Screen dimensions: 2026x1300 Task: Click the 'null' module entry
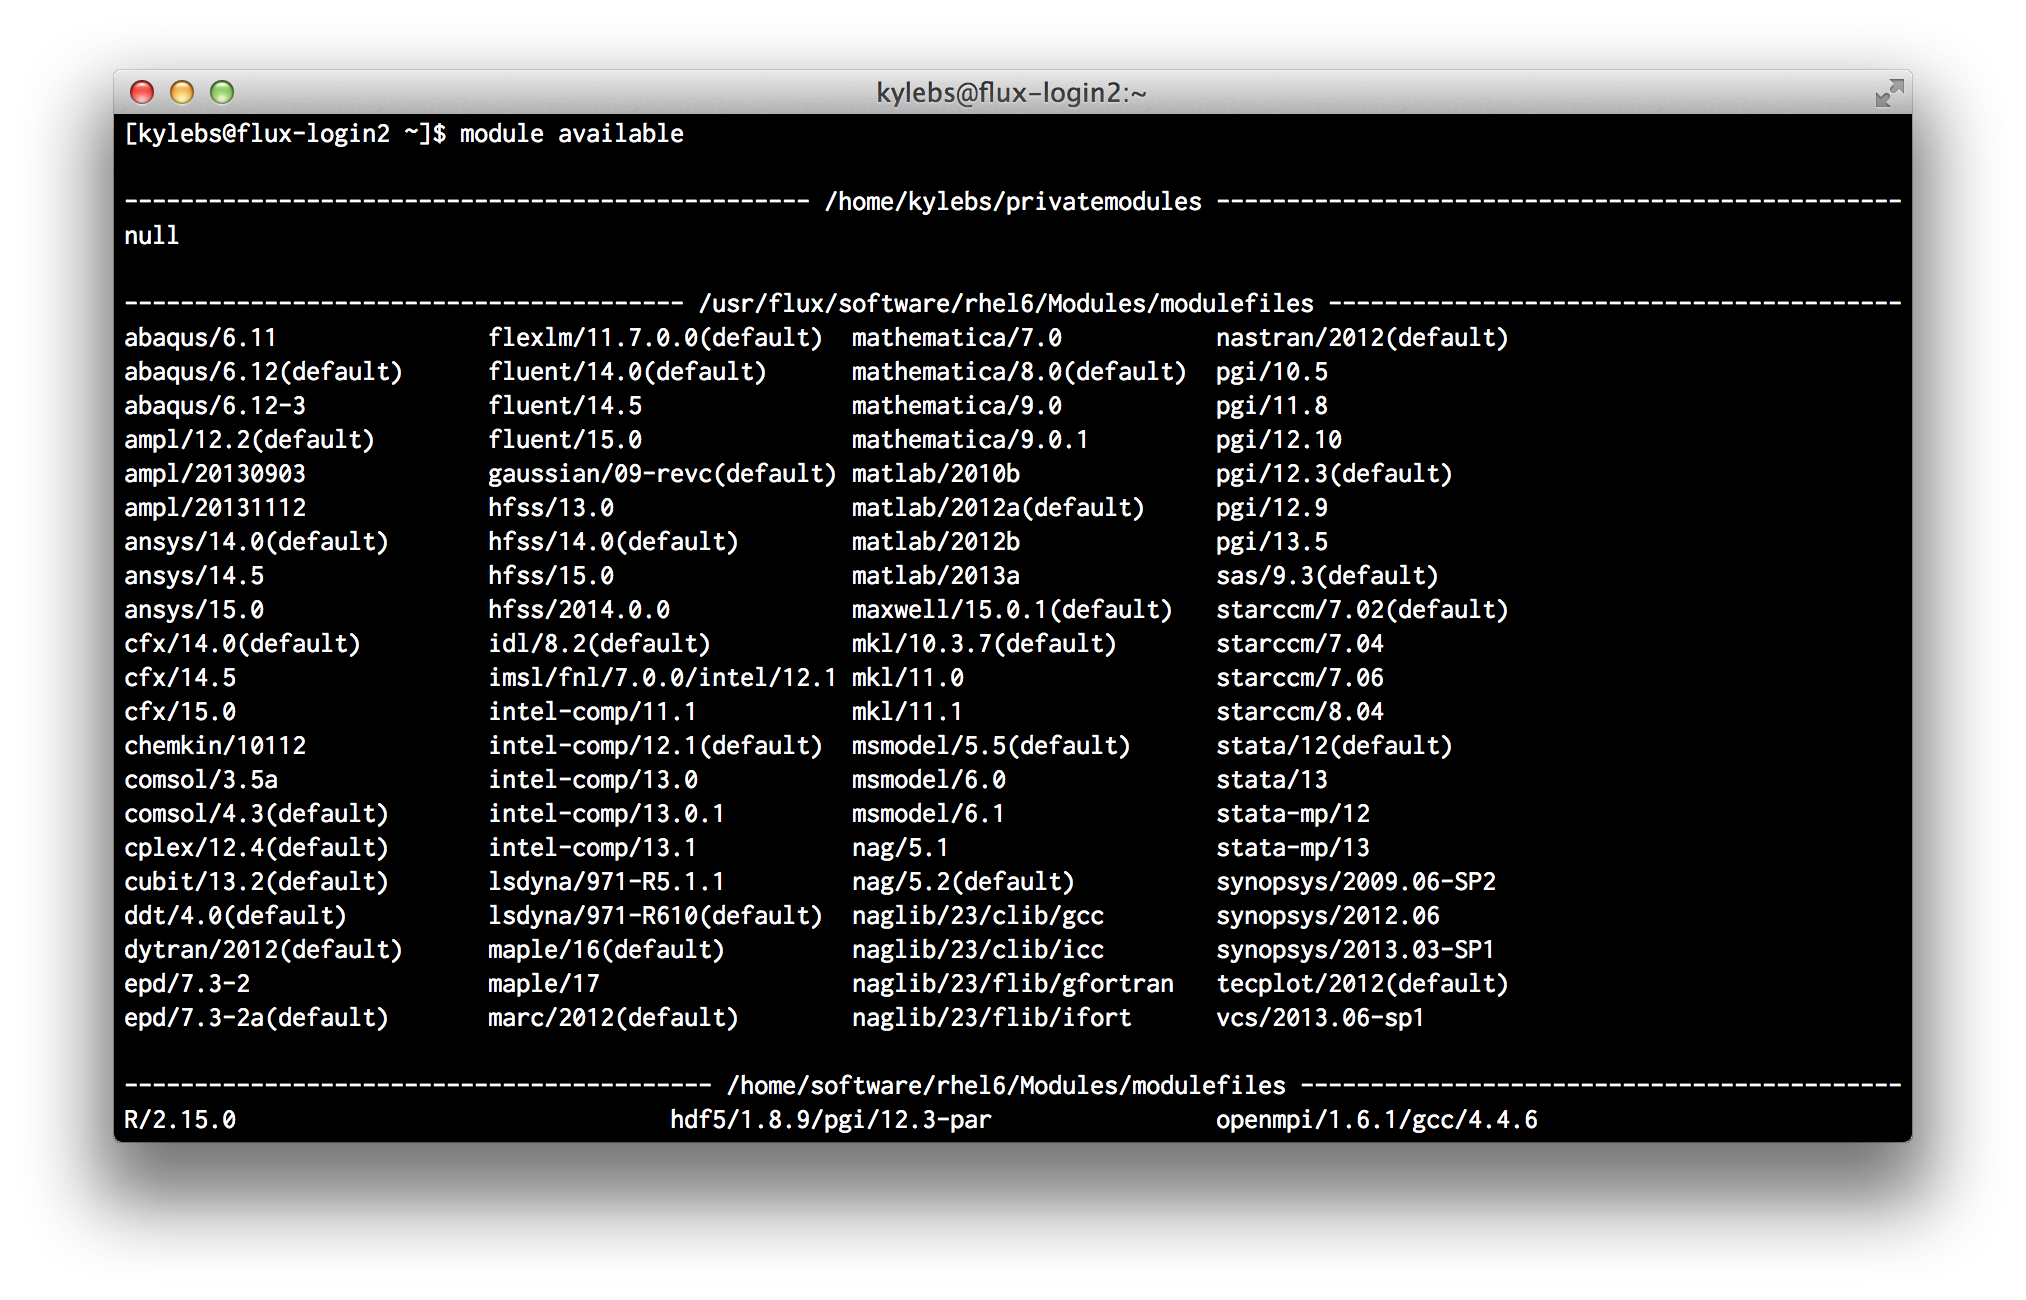click(x=151, y=235)
